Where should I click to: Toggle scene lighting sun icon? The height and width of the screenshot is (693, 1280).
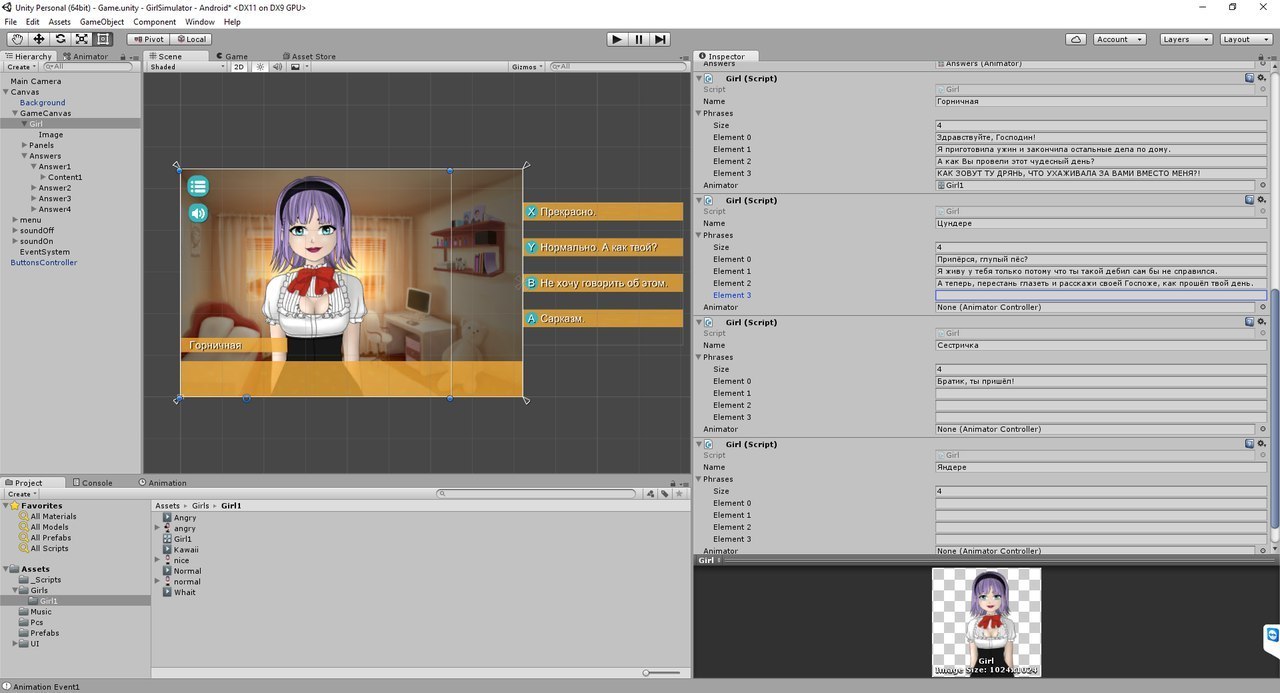tap(260, 67)
